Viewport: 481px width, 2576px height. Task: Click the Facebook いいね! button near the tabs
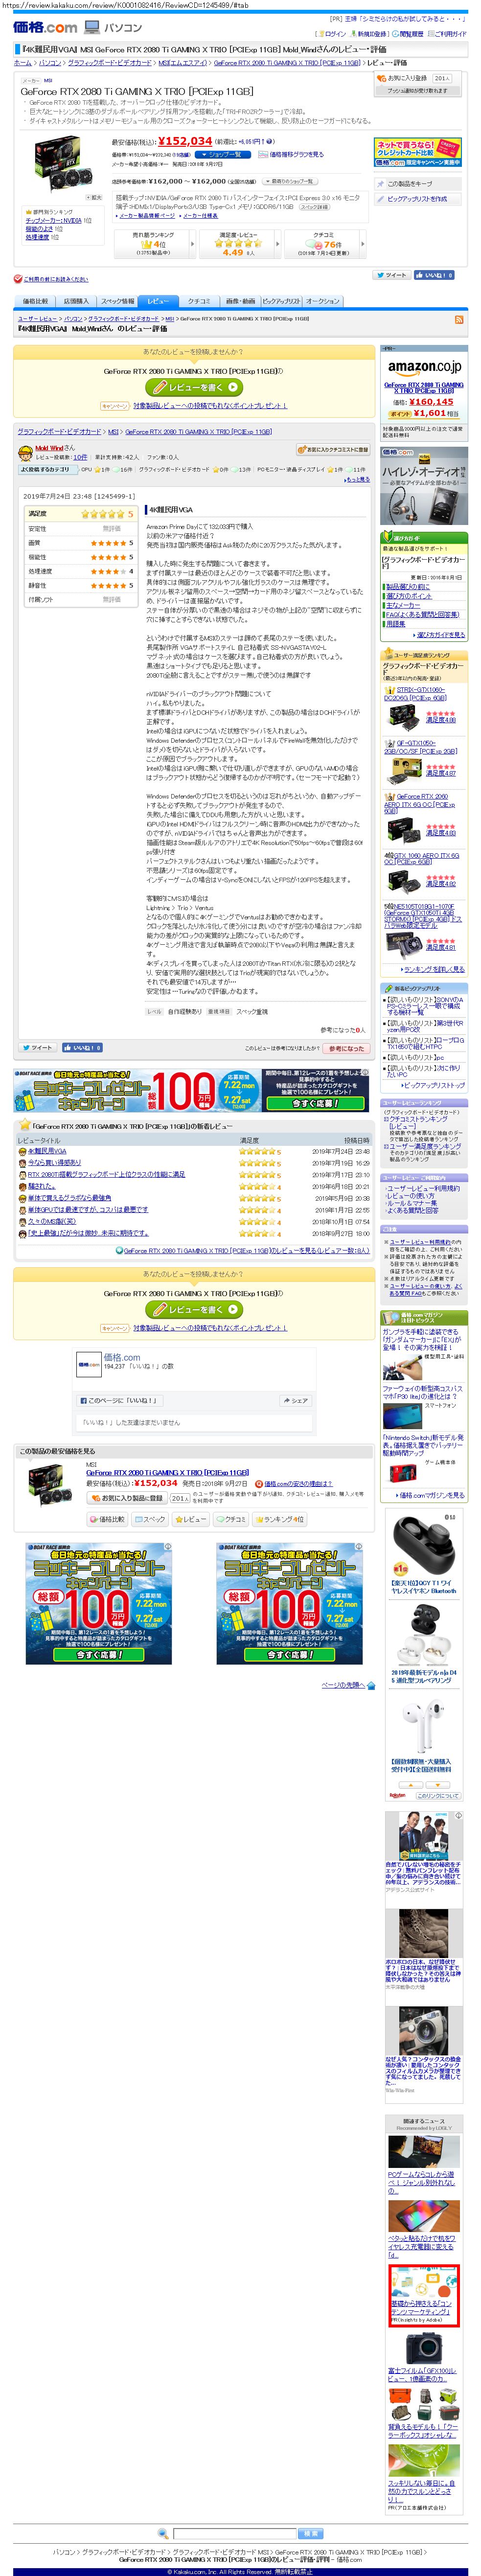tap(437, 275)
